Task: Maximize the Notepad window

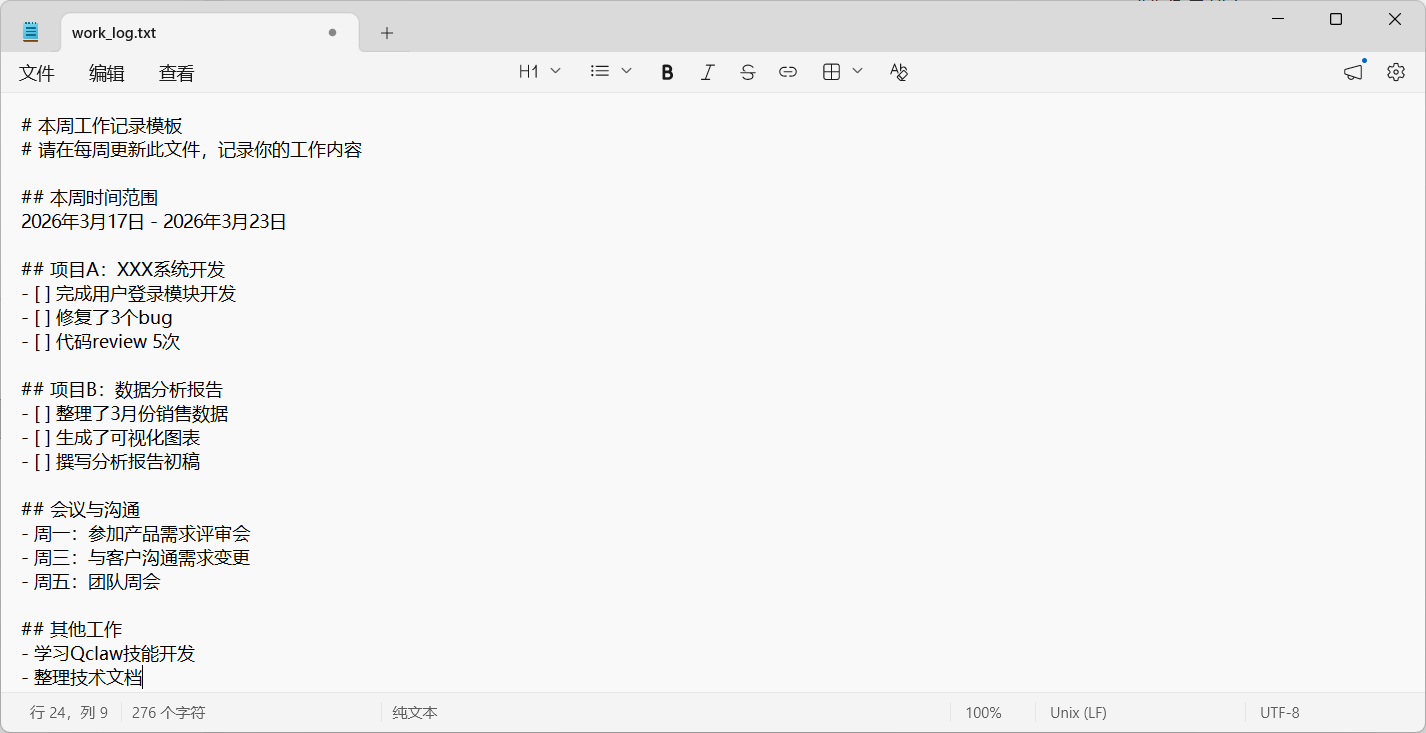Action: point(1336,19)
